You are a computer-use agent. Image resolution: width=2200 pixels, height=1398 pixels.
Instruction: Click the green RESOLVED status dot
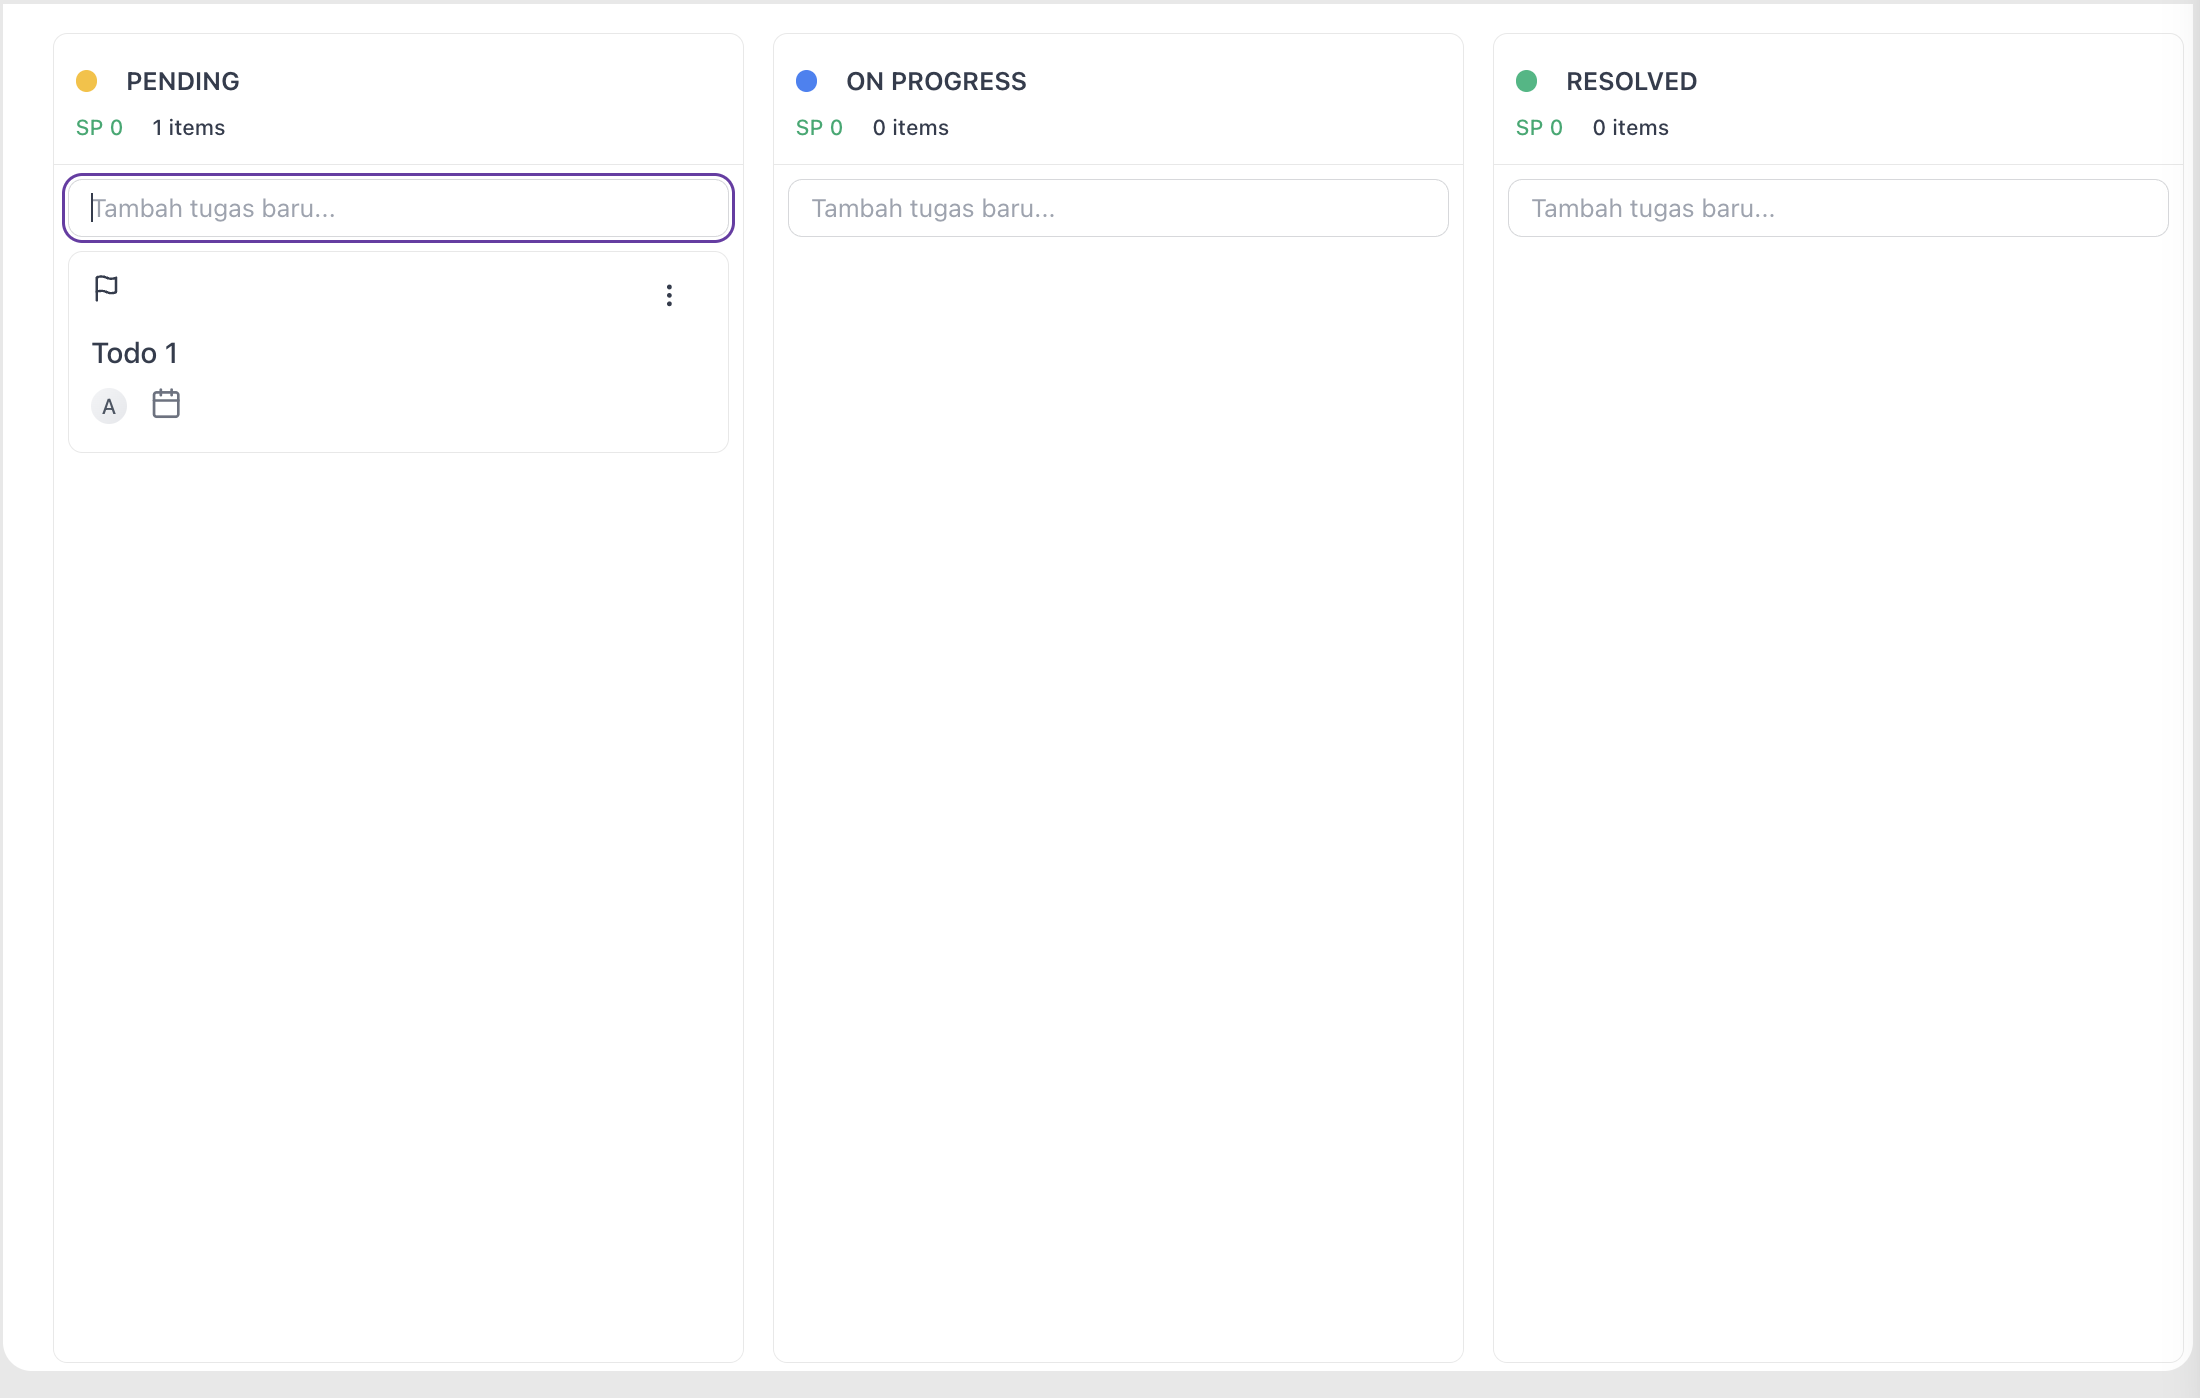point(1527,81)
